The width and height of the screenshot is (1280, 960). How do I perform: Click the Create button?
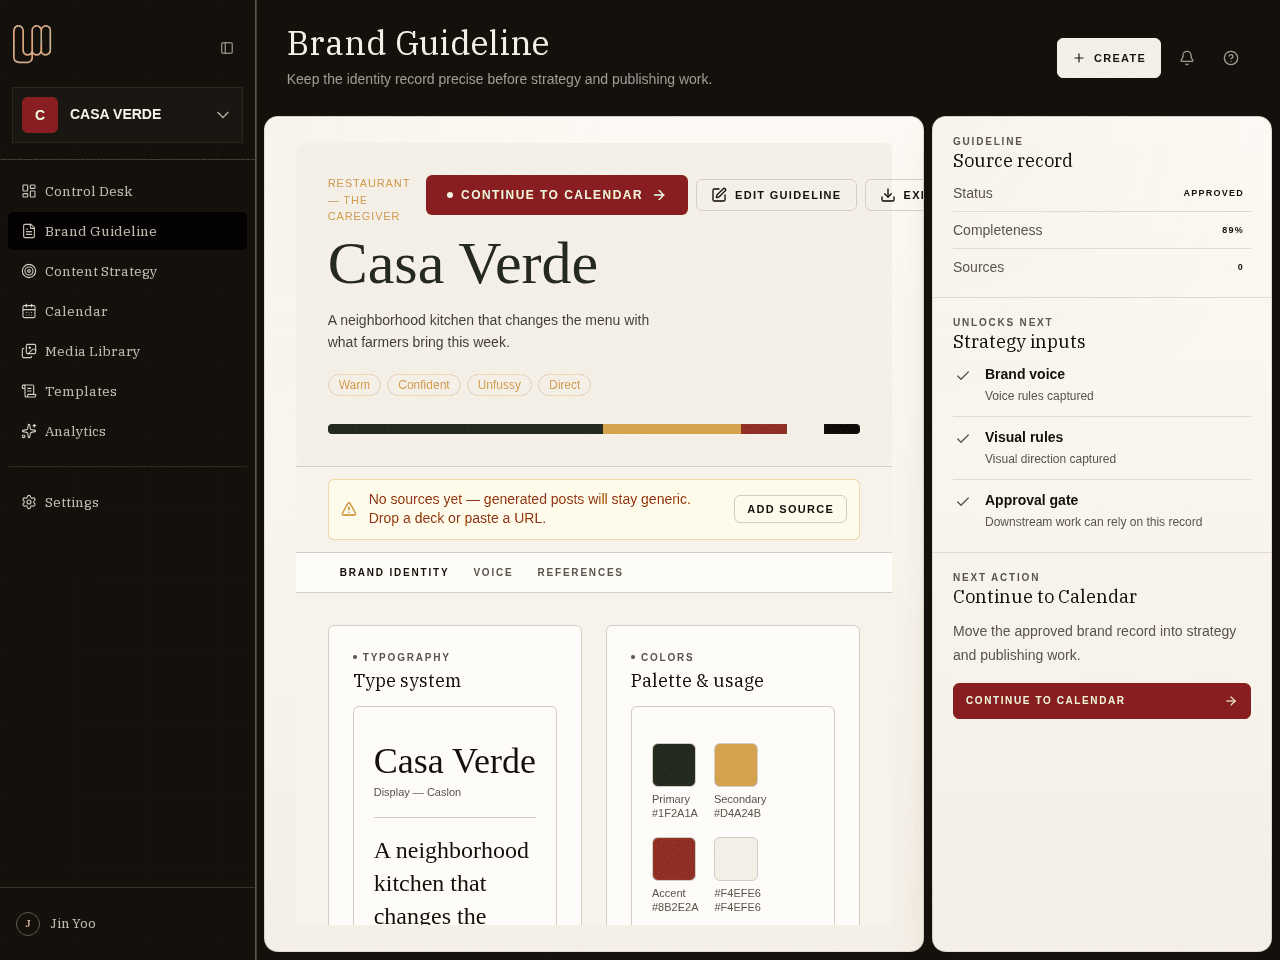1109,58
